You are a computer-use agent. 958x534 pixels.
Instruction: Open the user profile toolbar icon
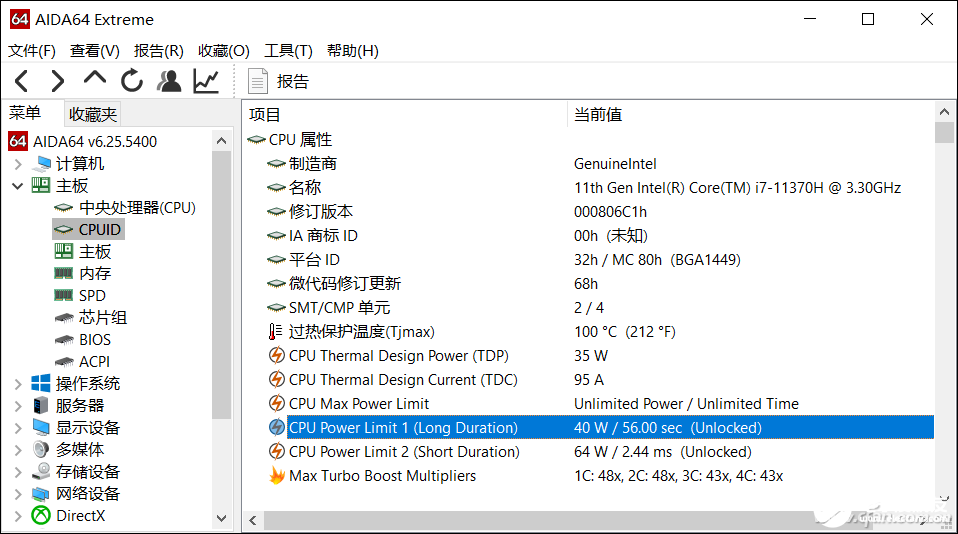click(x=169, y=81)
